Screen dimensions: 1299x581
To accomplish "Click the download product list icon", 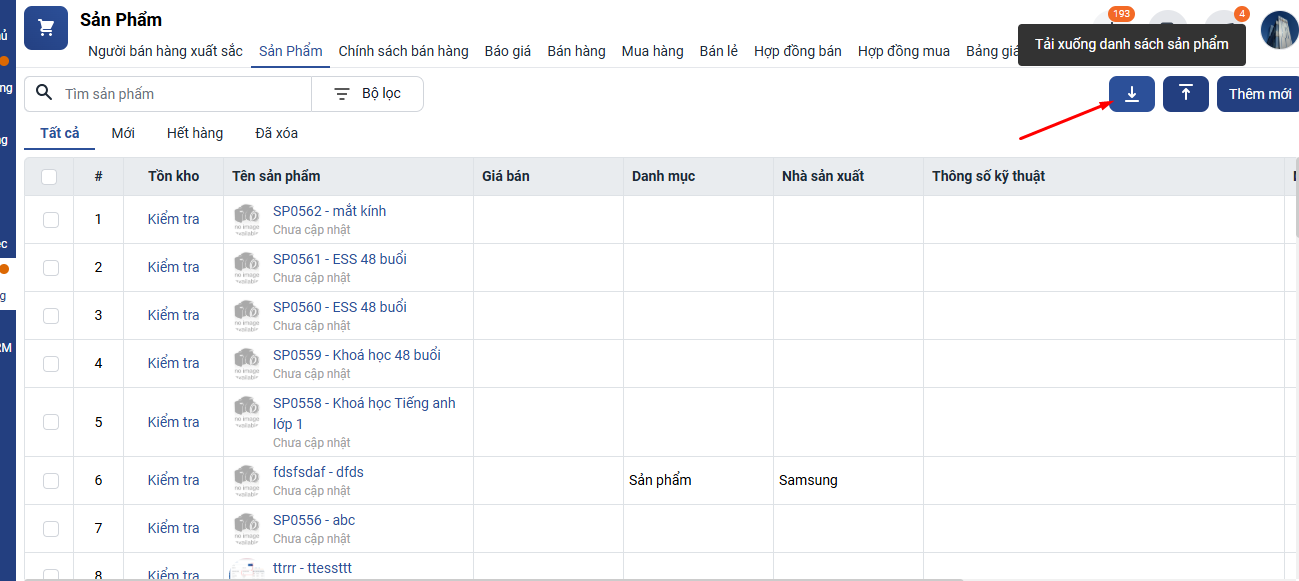I will click(x=1132, y=94).
